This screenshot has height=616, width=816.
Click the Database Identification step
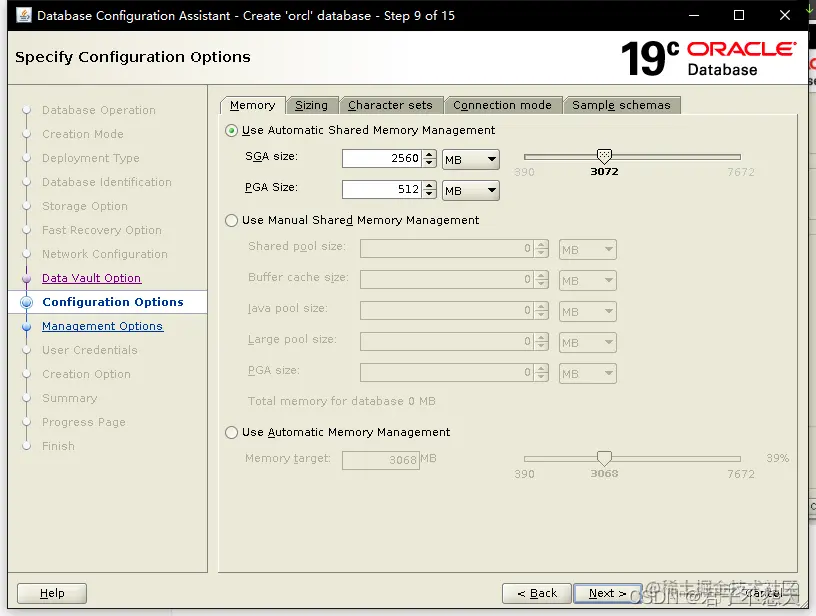pyautogui.click(x=107, y=182)
